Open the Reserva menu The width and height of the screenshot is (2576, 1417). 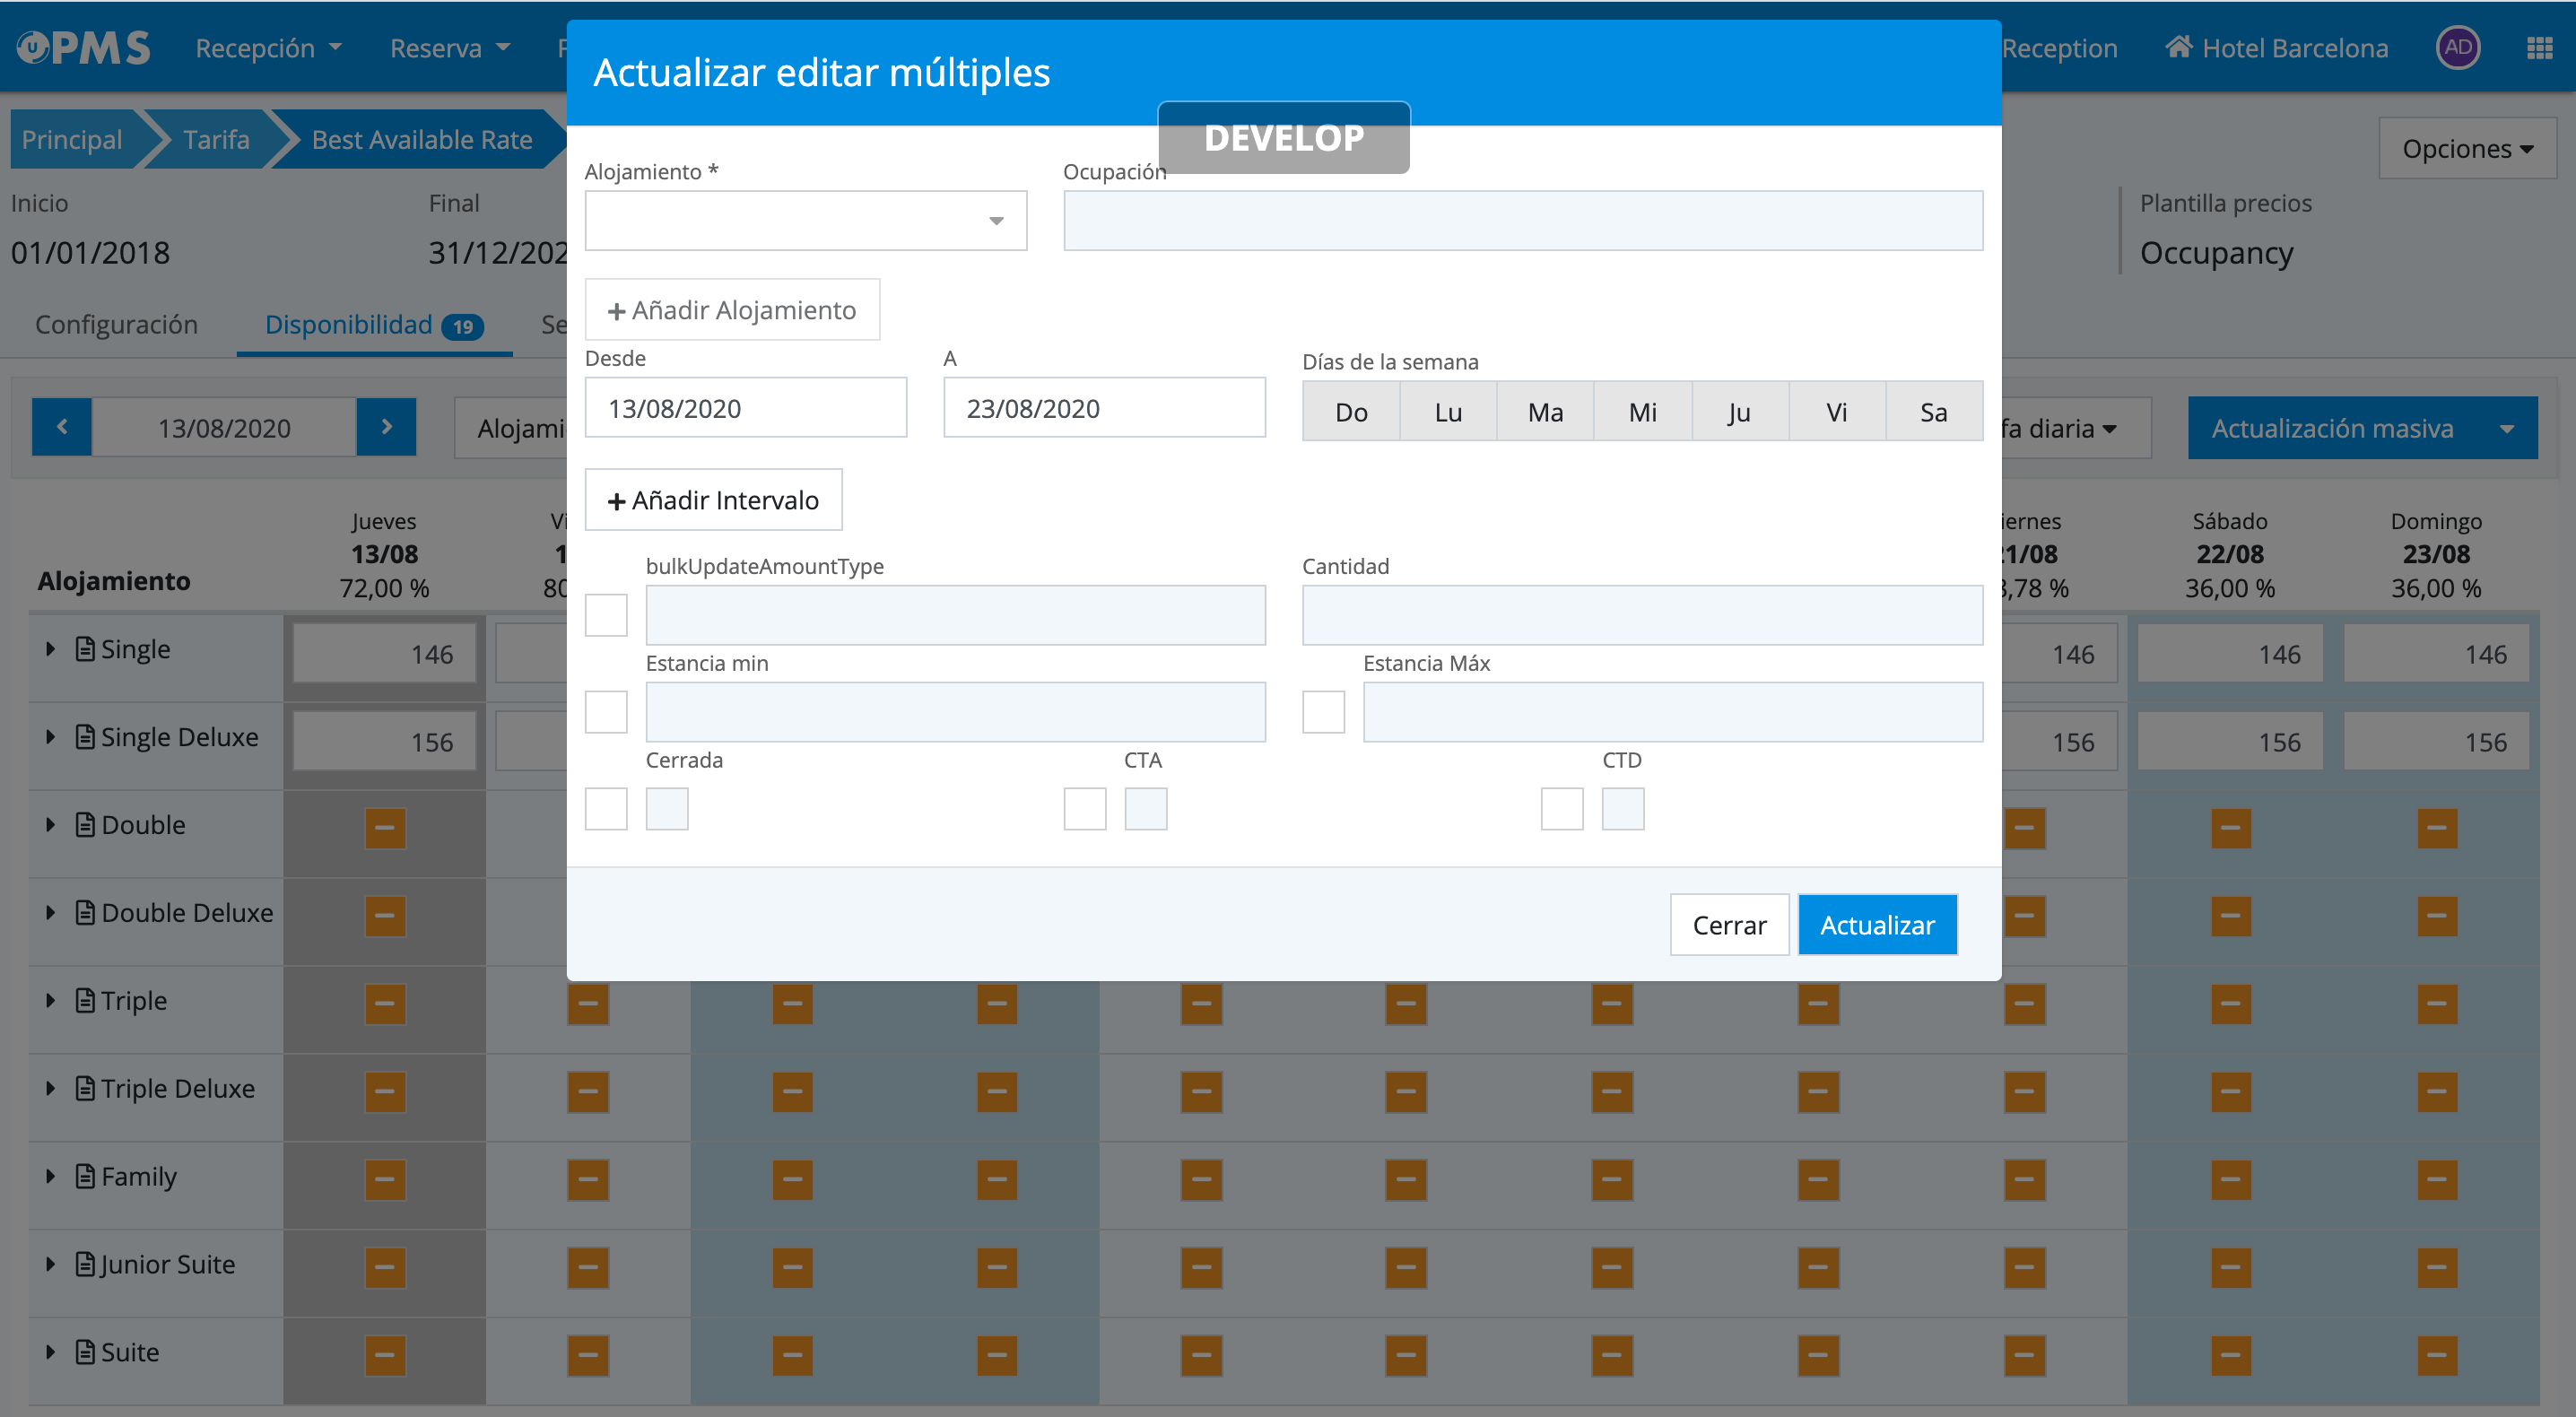[x=450, y=47]
